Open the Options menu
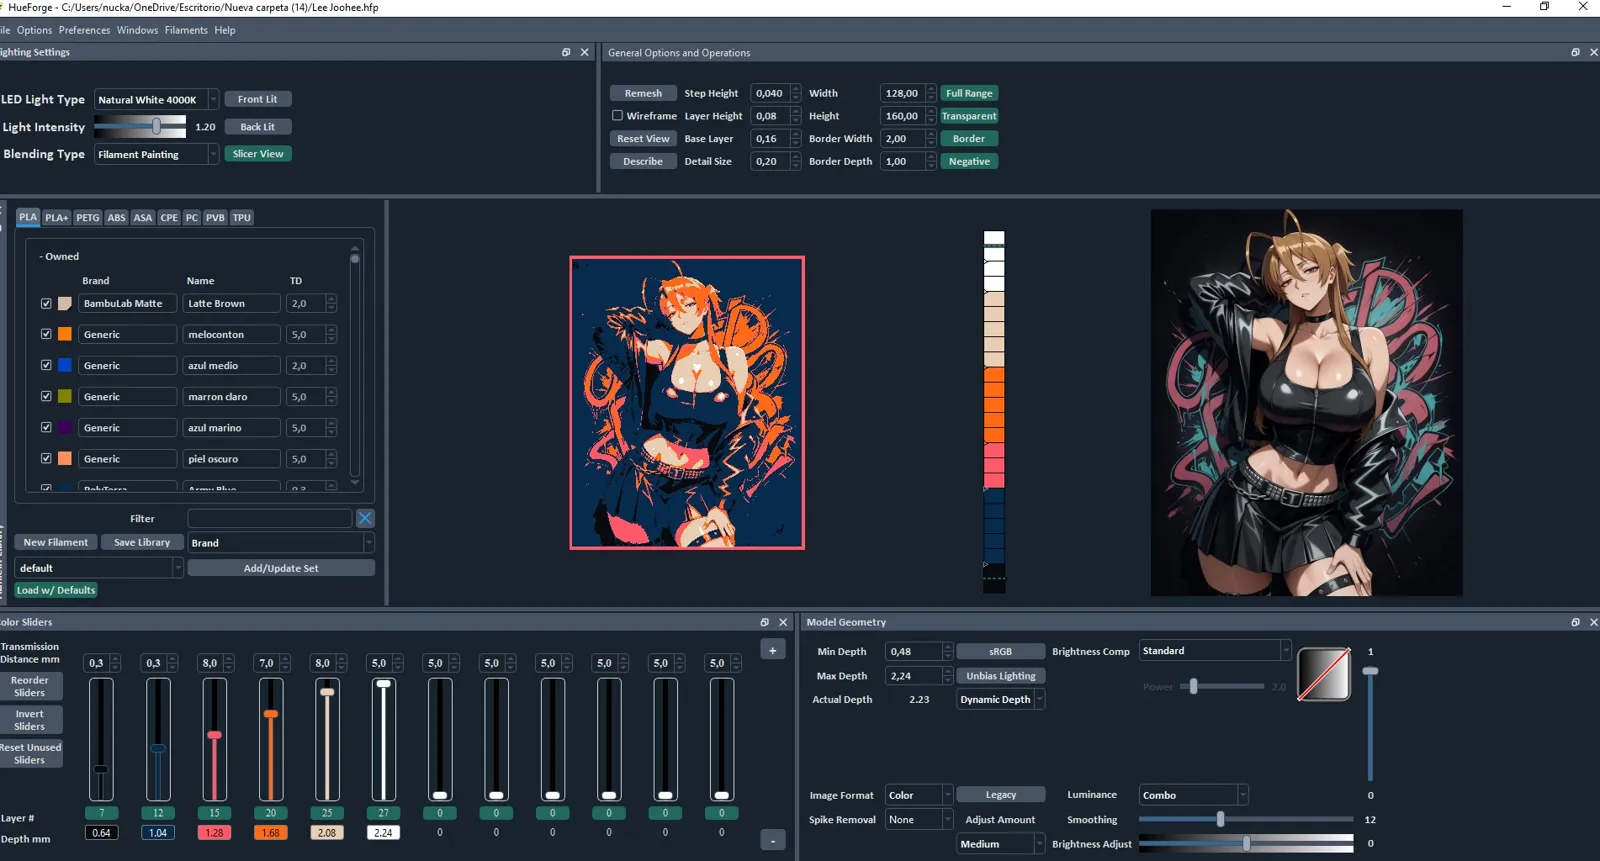 (x=34, y=30)
